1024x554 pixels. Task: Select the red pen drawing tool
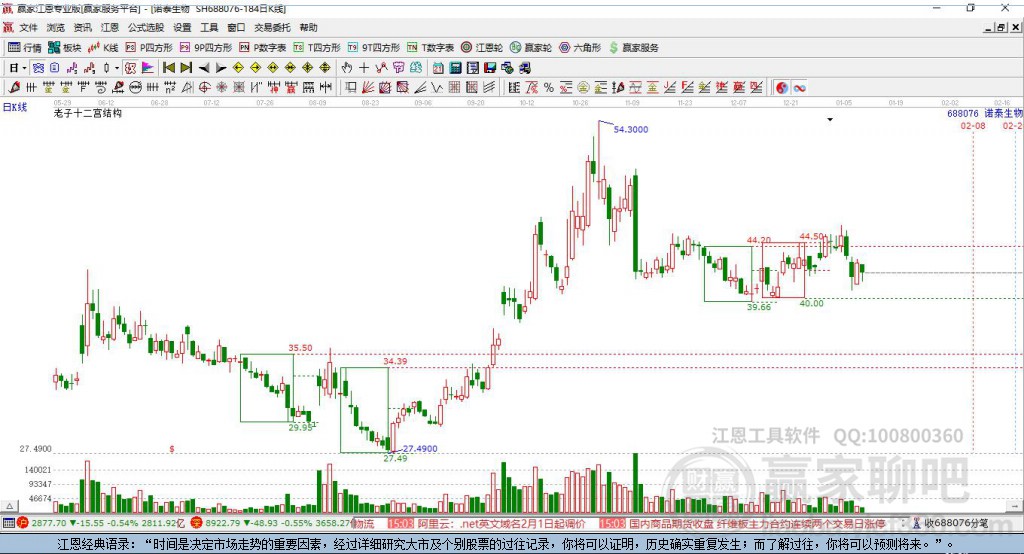[x=14, y=88]
